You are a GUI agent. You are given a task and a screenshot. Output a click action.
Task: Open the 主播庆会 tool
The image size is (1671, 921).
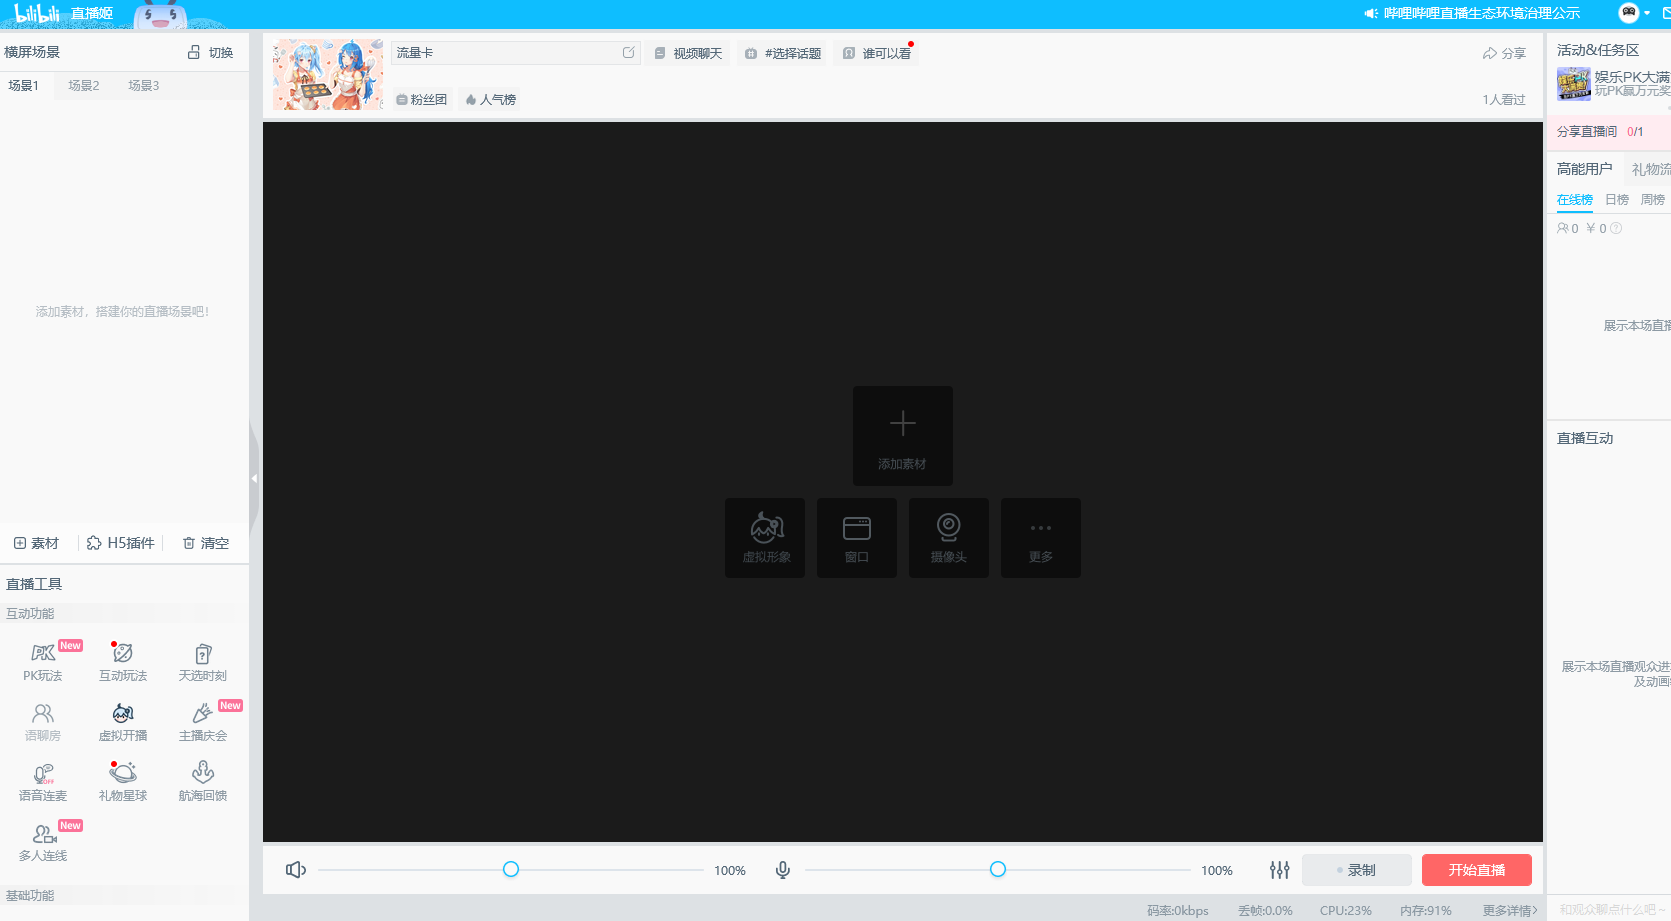203,722
